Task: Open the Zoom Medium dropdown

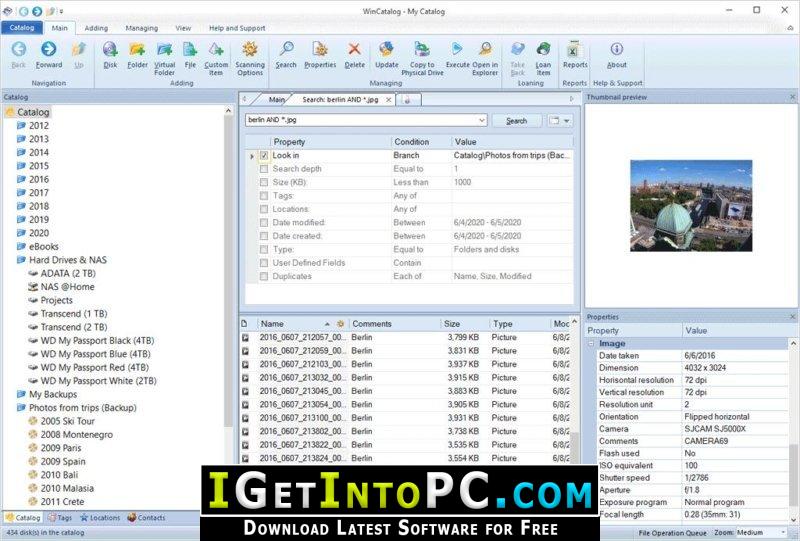Action: tap(761, 532)
